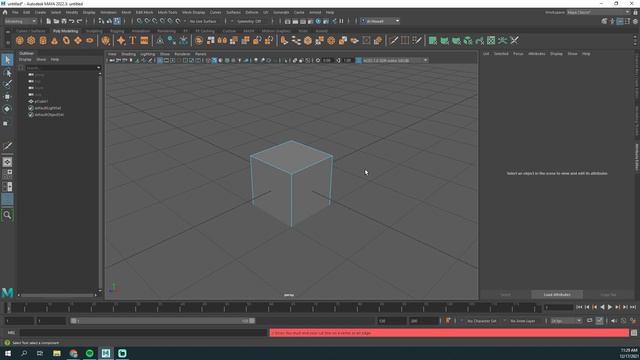This screenshot has width=640, height=360.
Task: Switch to the Sculpting shelf tab
Action: tap(94, 31)
